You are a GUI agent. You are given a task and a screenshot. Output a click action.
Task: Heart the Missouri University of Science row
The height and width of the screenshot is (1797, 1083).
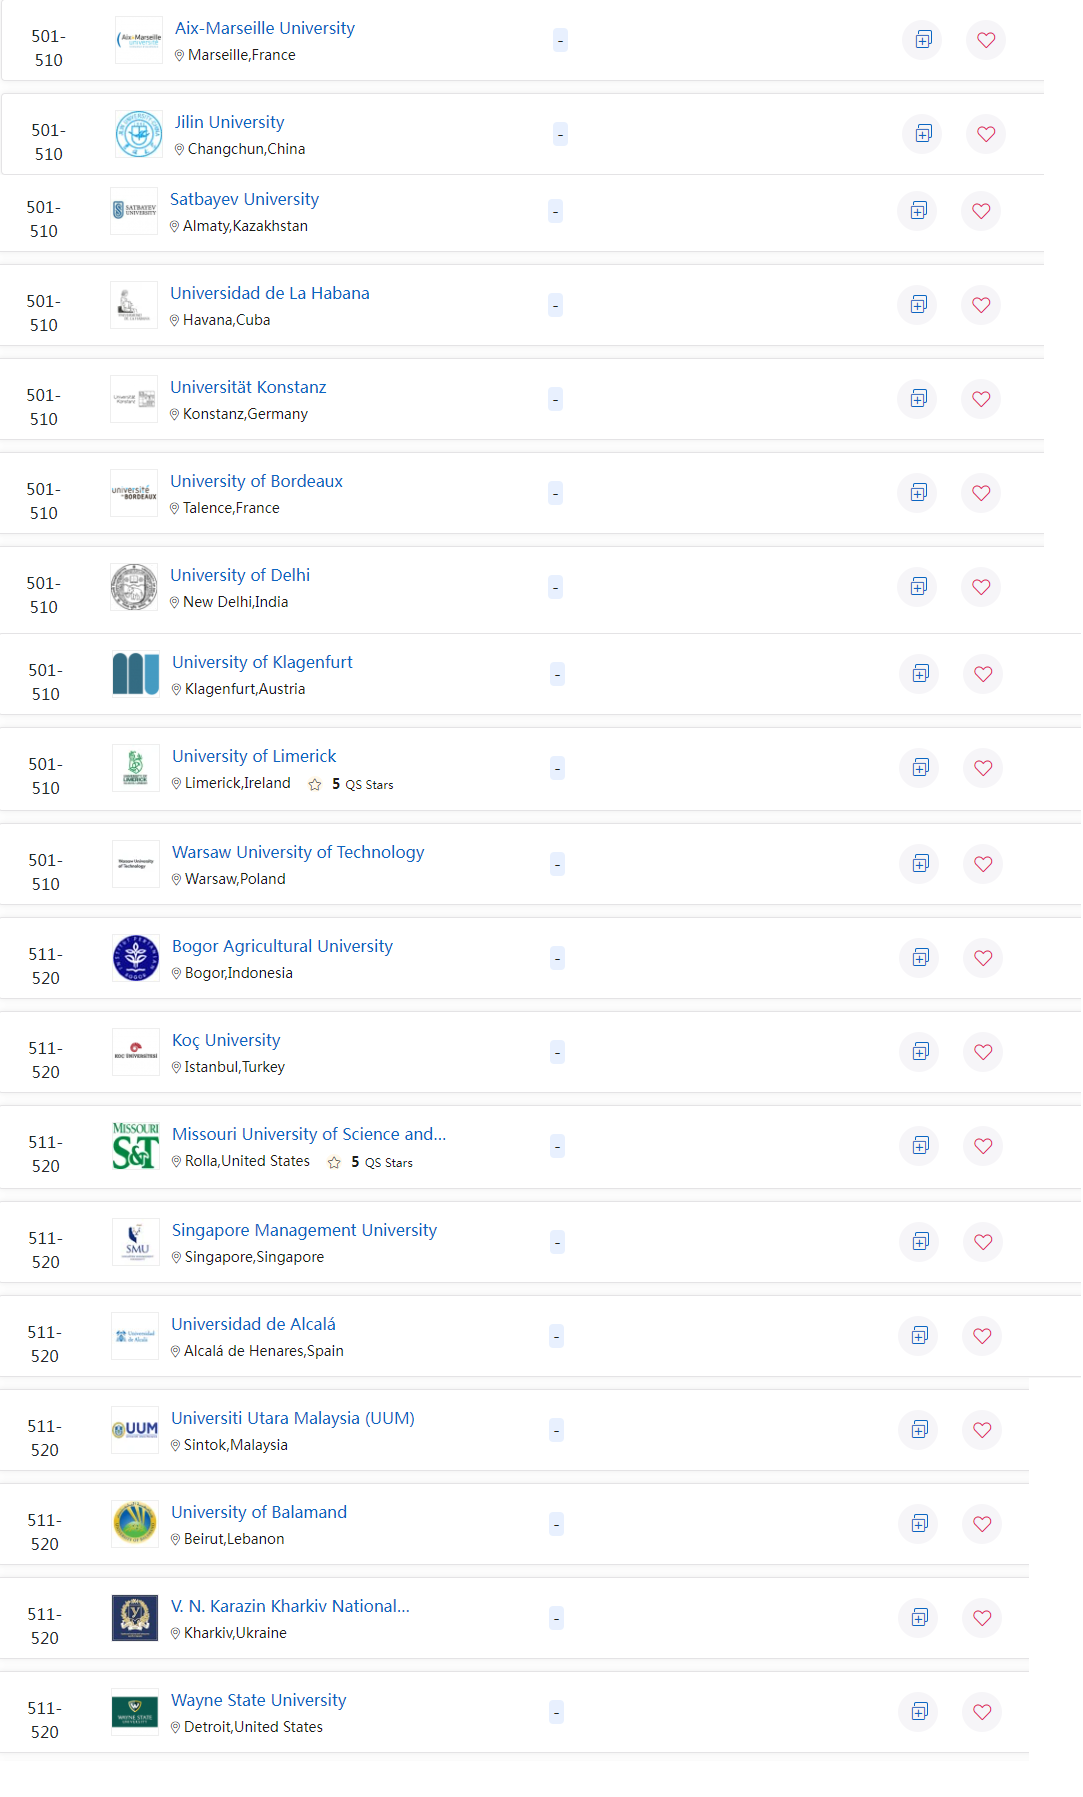[983, 1146]
